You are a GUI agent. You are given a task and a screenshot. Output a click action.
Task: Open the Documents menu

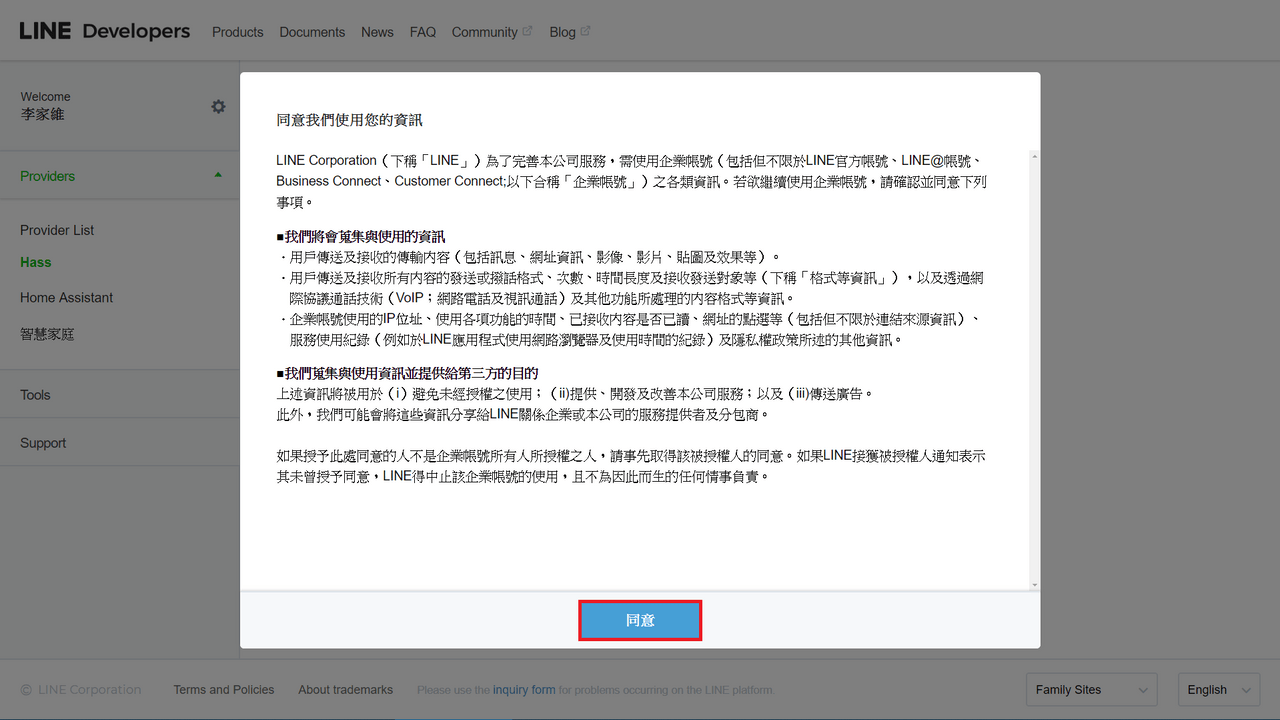pos(312,32)
